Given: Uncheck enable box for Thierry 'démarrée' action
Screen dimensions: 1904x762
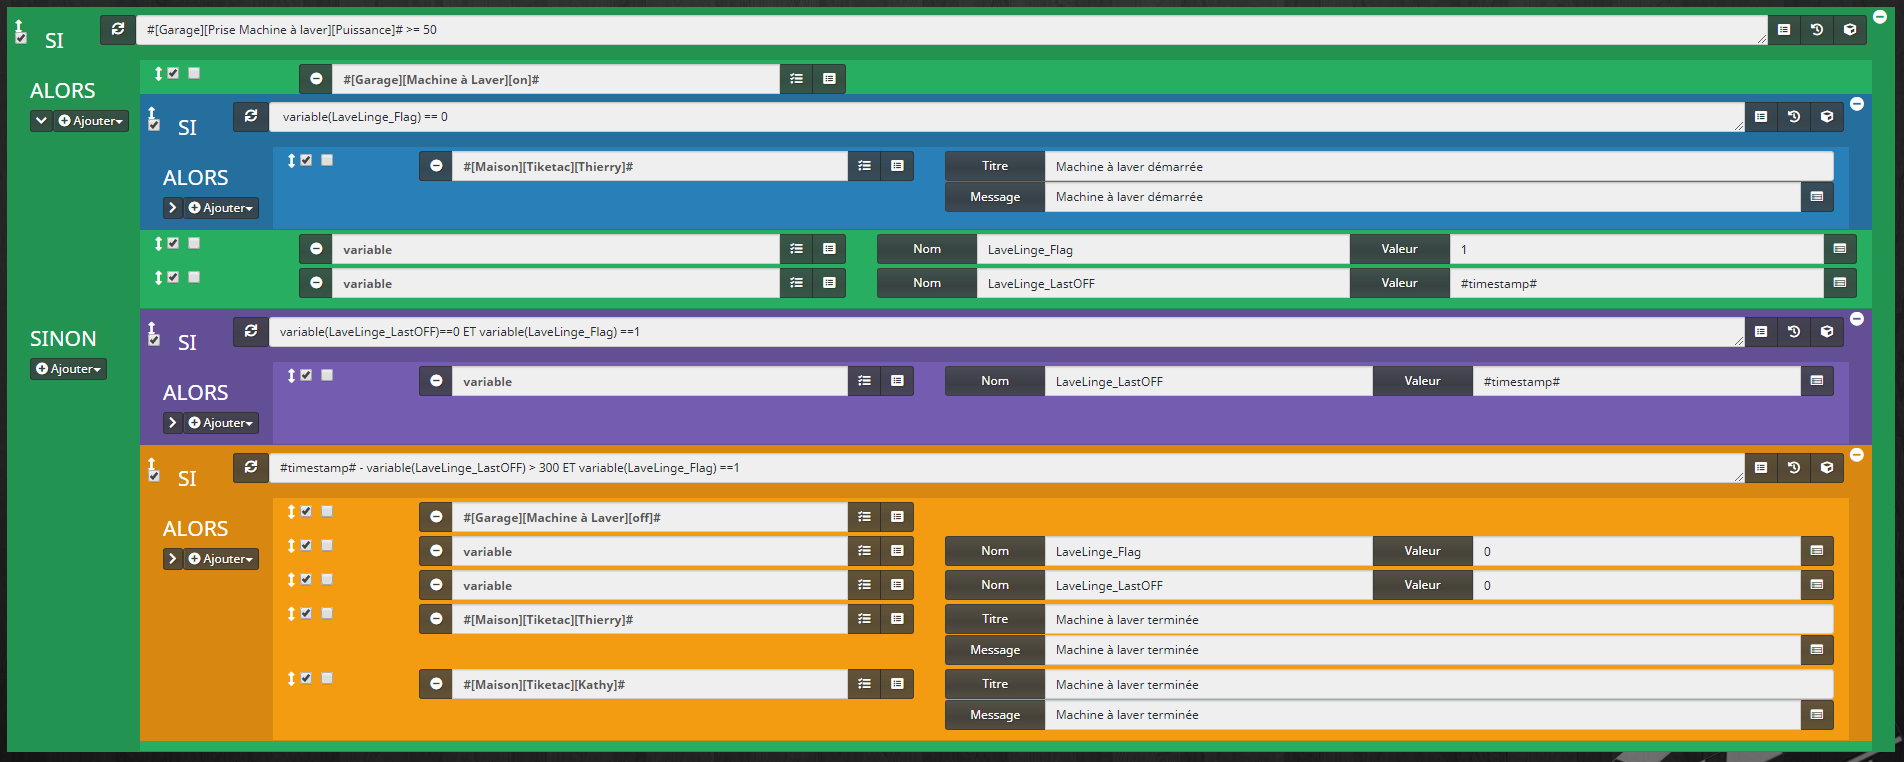Looking at the screenshot, I should (306, 160).
